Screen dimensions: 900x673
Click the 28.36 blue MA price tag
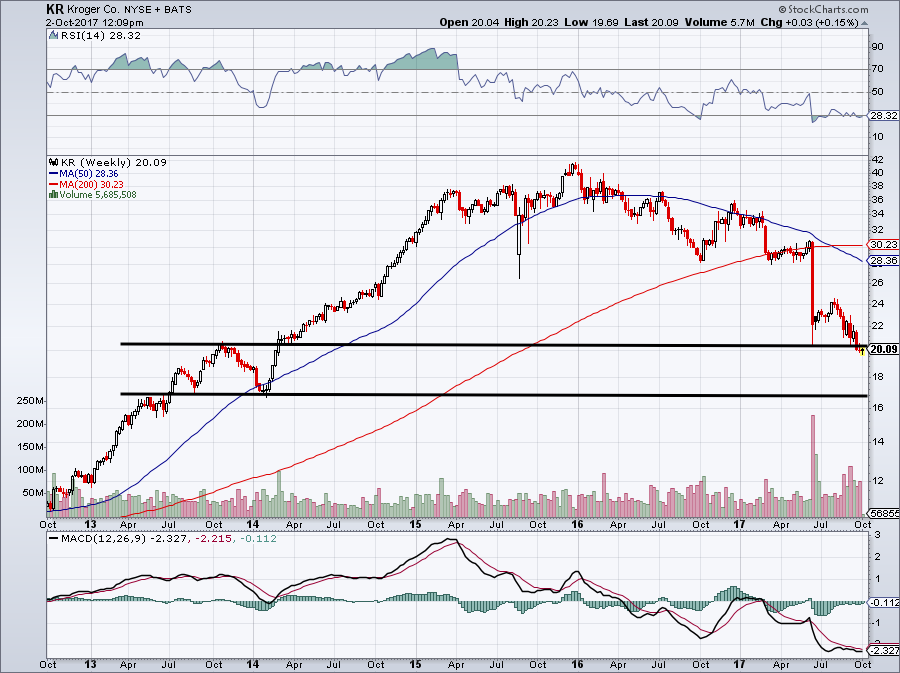click(x=884, y=260)
